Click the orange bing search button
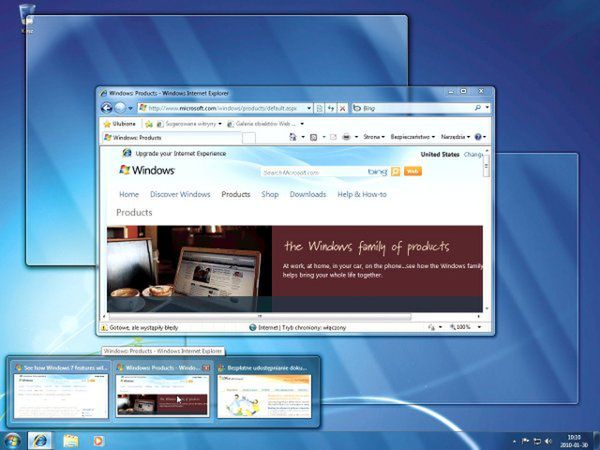 coord(396,171)
